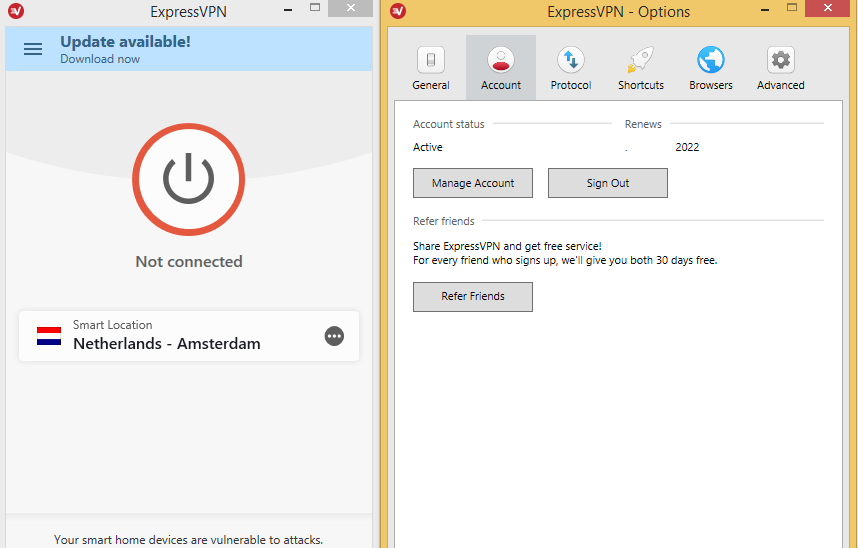Open the Advanced gear icon tab
The width and height of the screenshot is (858, 548).
(x=781, y=60)
